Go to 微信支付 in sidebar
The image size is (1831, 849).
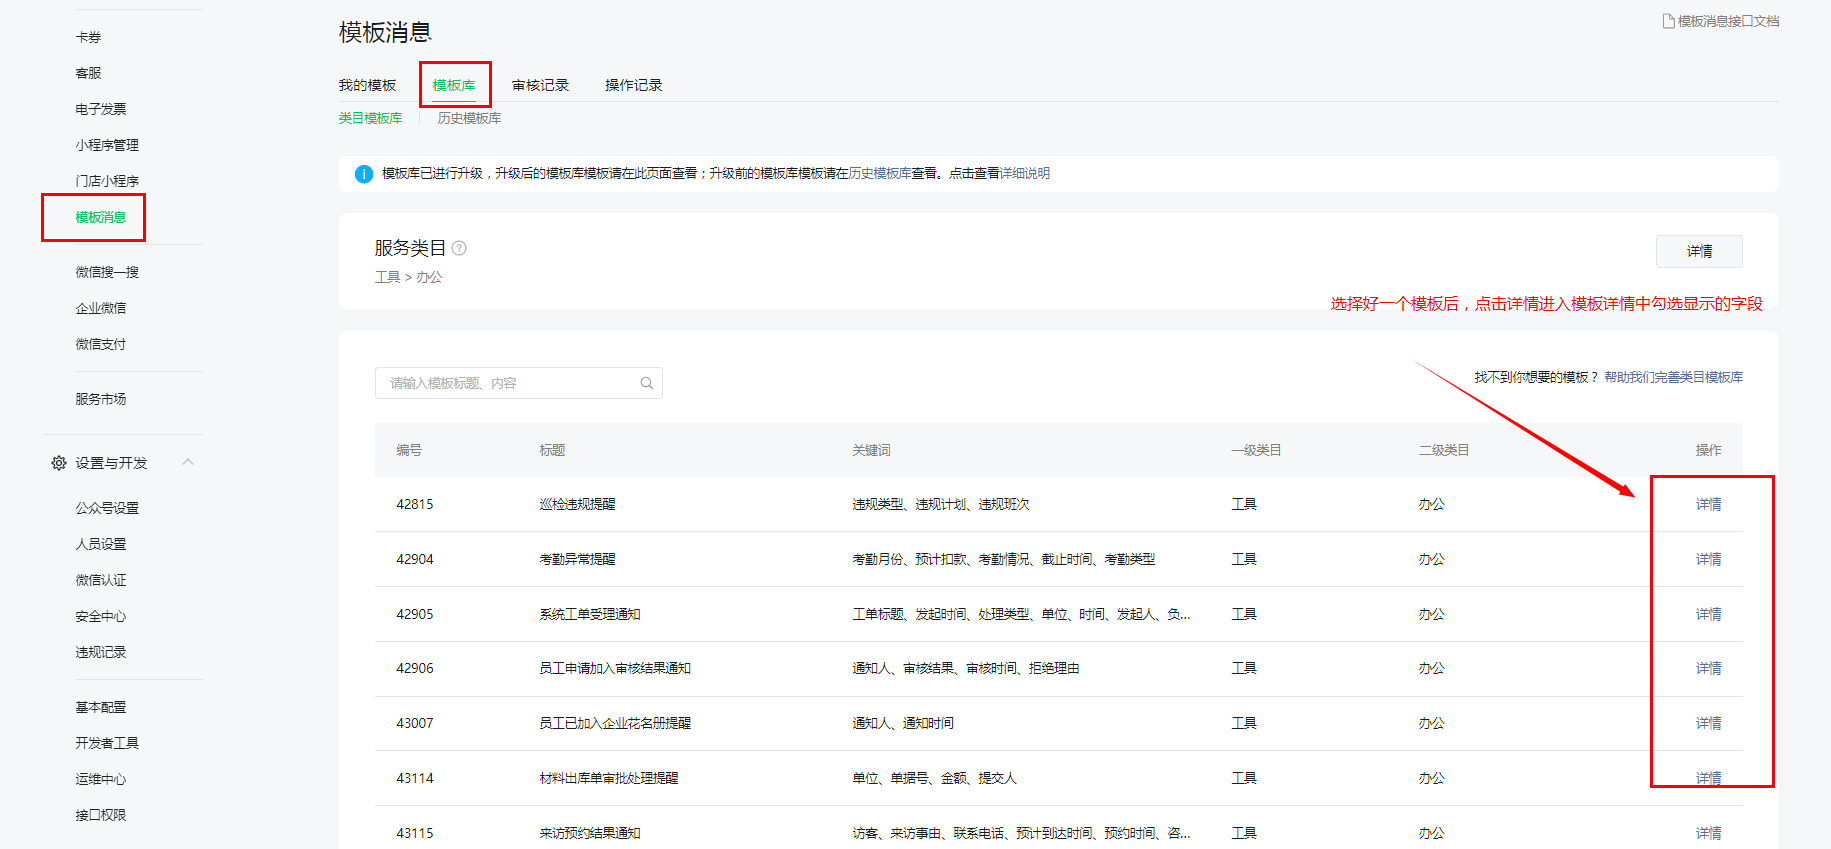pyautogui.click(x=100, y=344)
